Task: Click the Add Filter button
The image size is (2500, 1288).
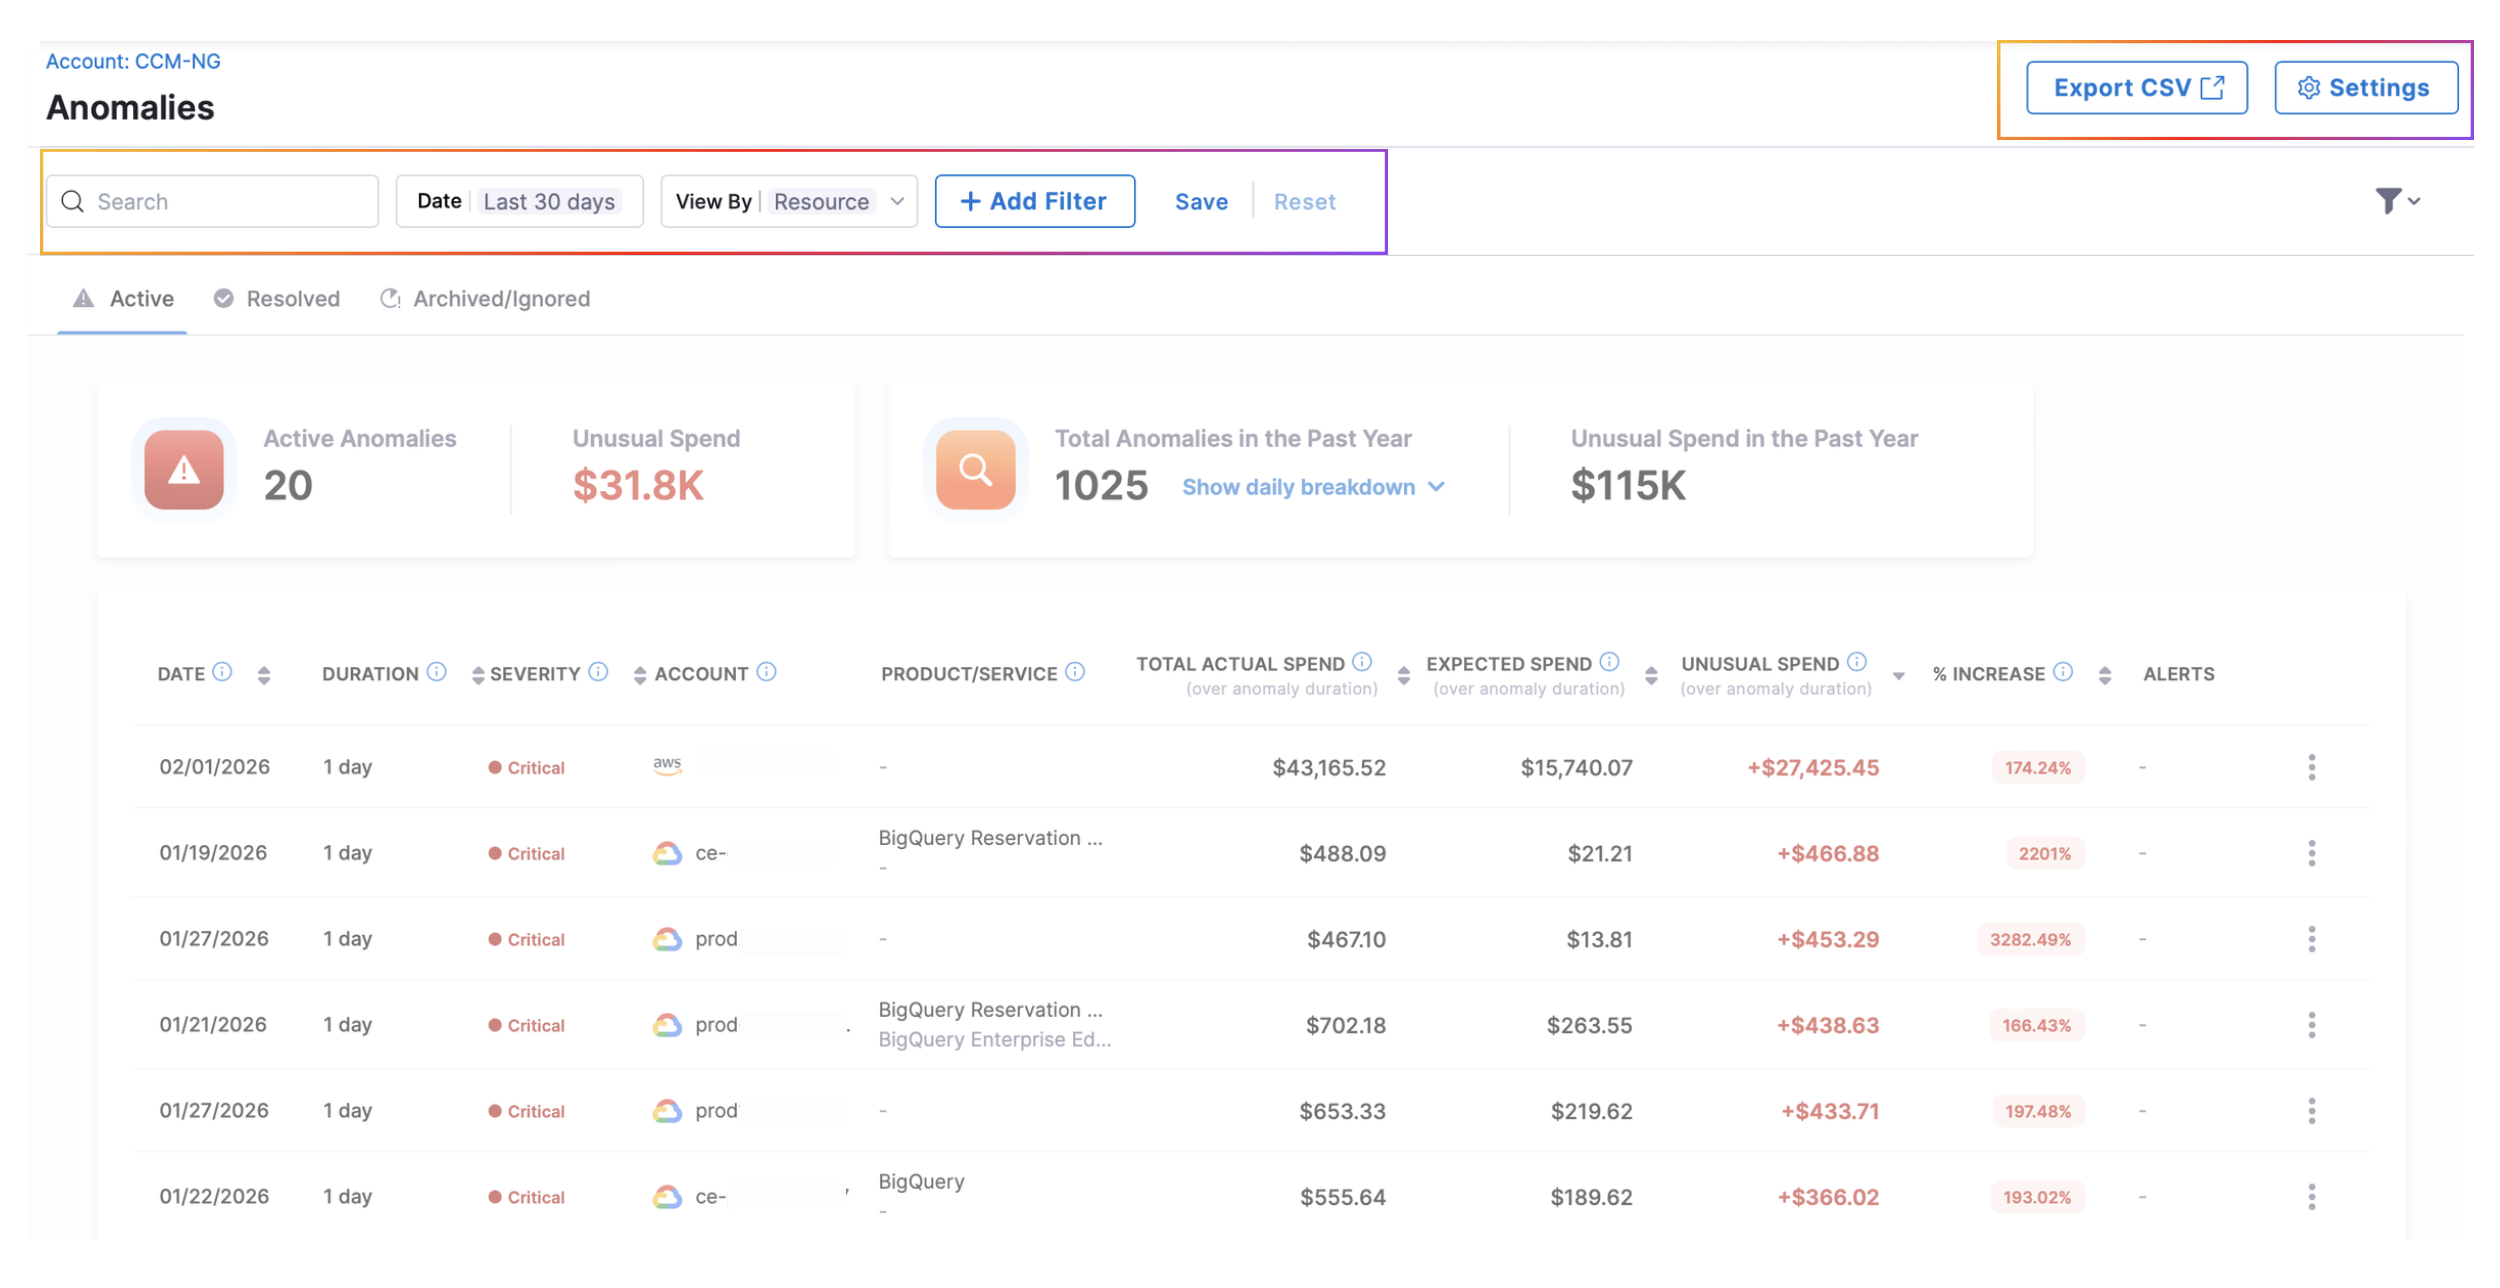Action: tap(1034, 201)
